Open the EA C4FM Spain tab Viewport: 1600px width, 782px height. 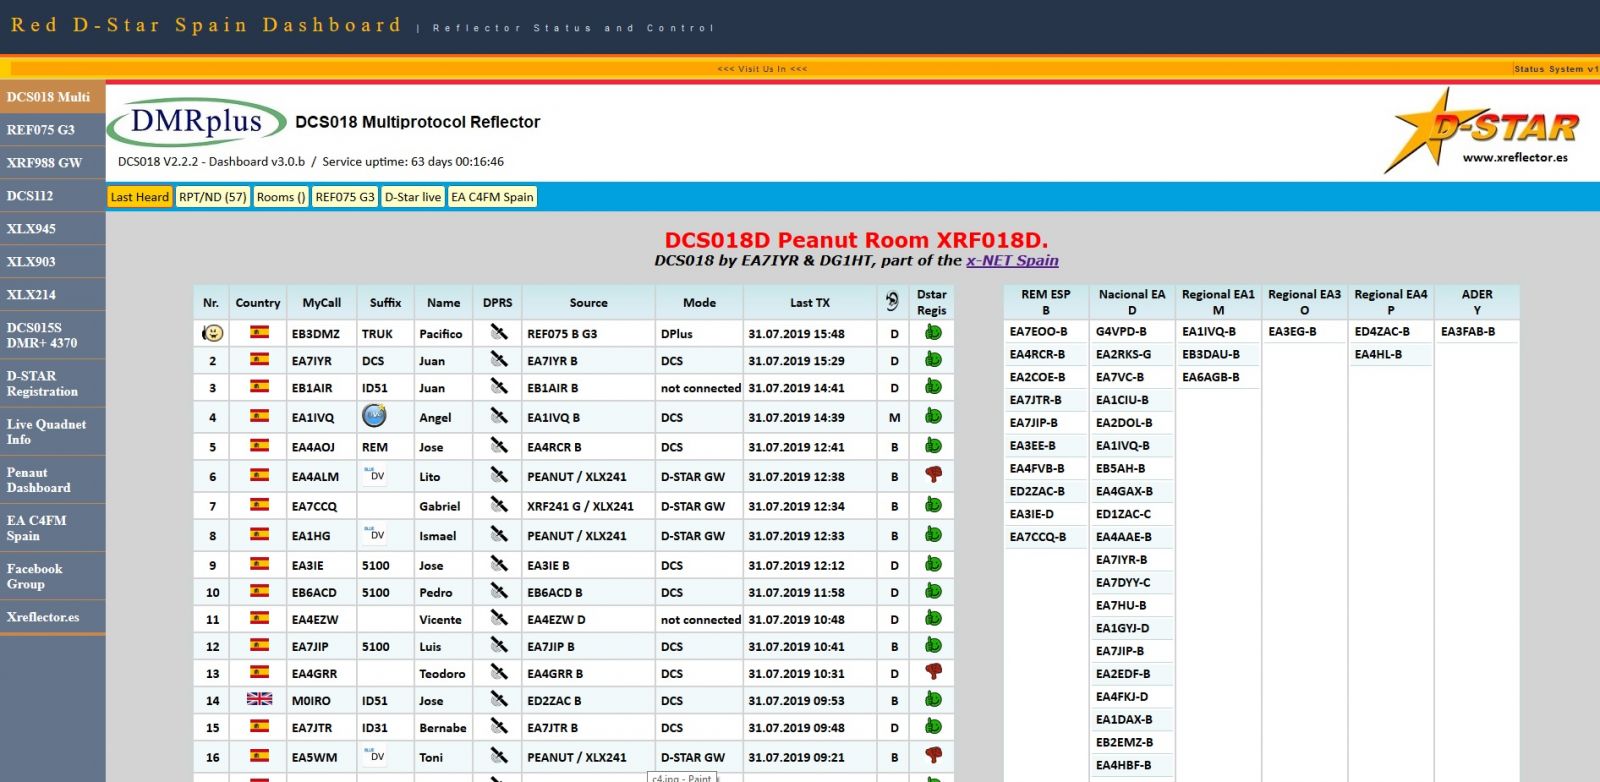point(492,197)
